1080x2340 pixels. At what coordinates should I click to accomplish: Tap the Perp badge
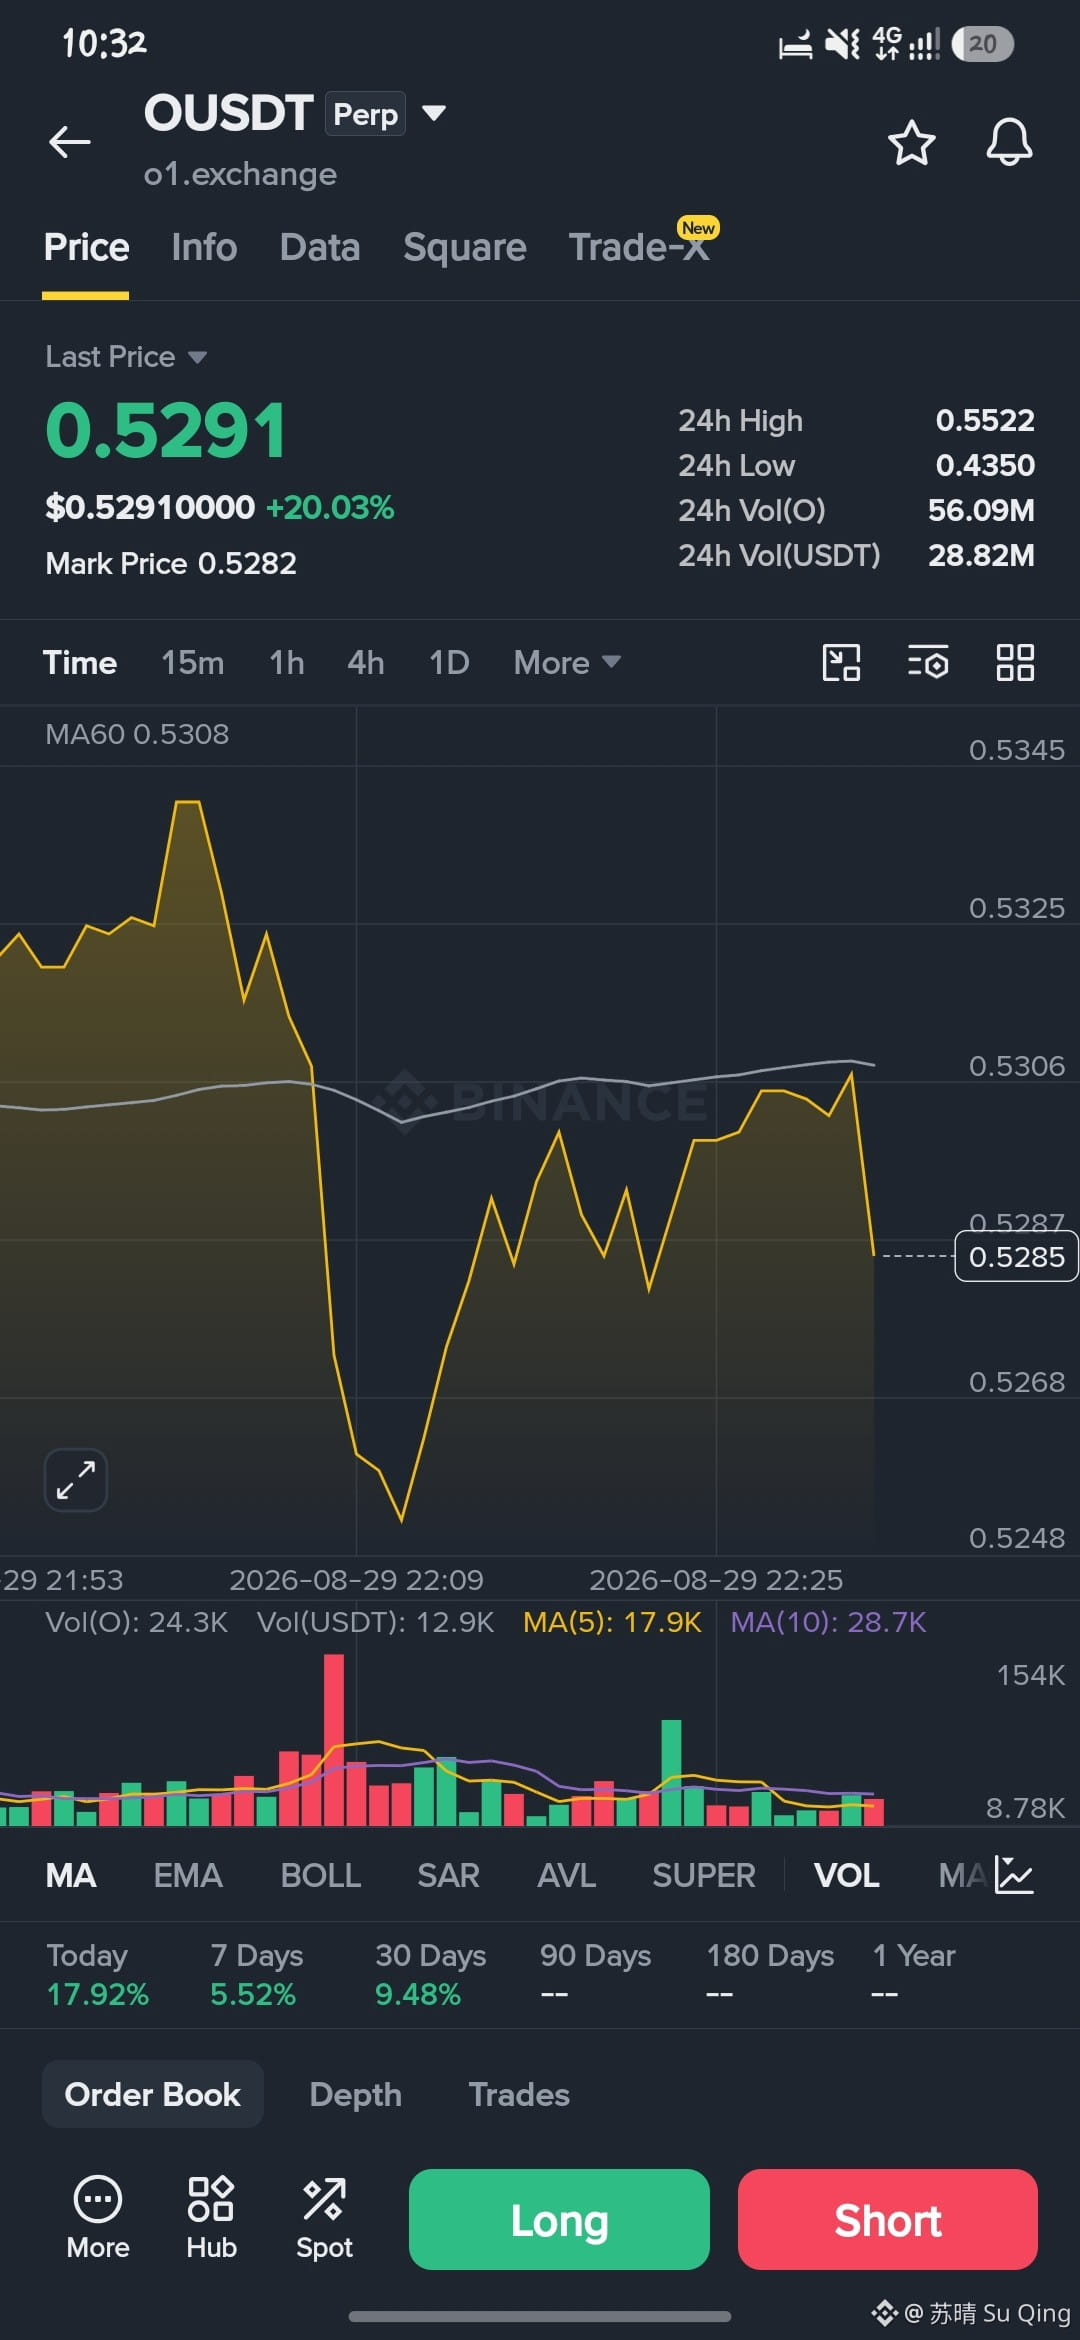pos(365,114)
